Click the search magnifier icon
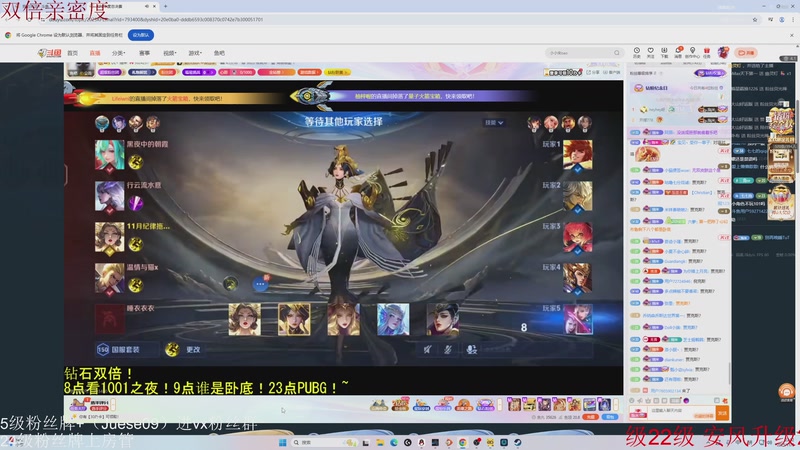 pyautogui.click(x=617, y=53)
